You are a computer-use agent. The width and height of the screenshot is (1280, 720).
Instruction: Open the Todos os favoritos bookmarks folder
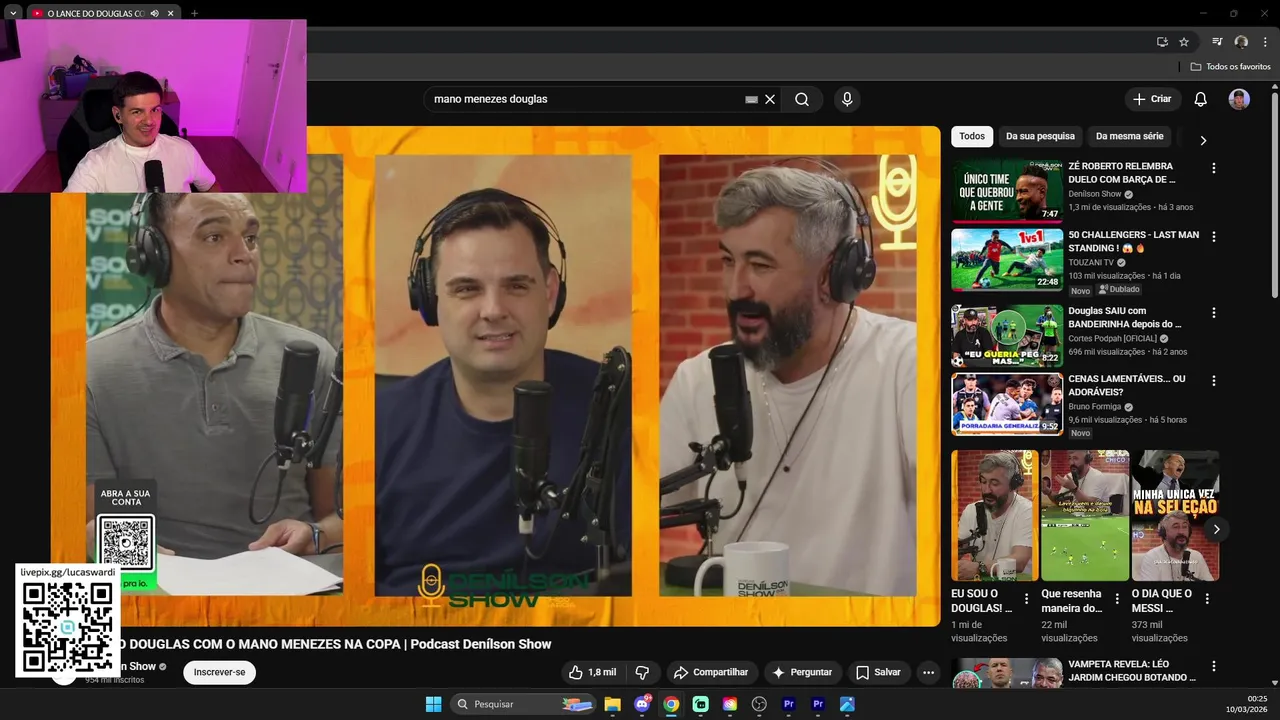coord(1230,66)
